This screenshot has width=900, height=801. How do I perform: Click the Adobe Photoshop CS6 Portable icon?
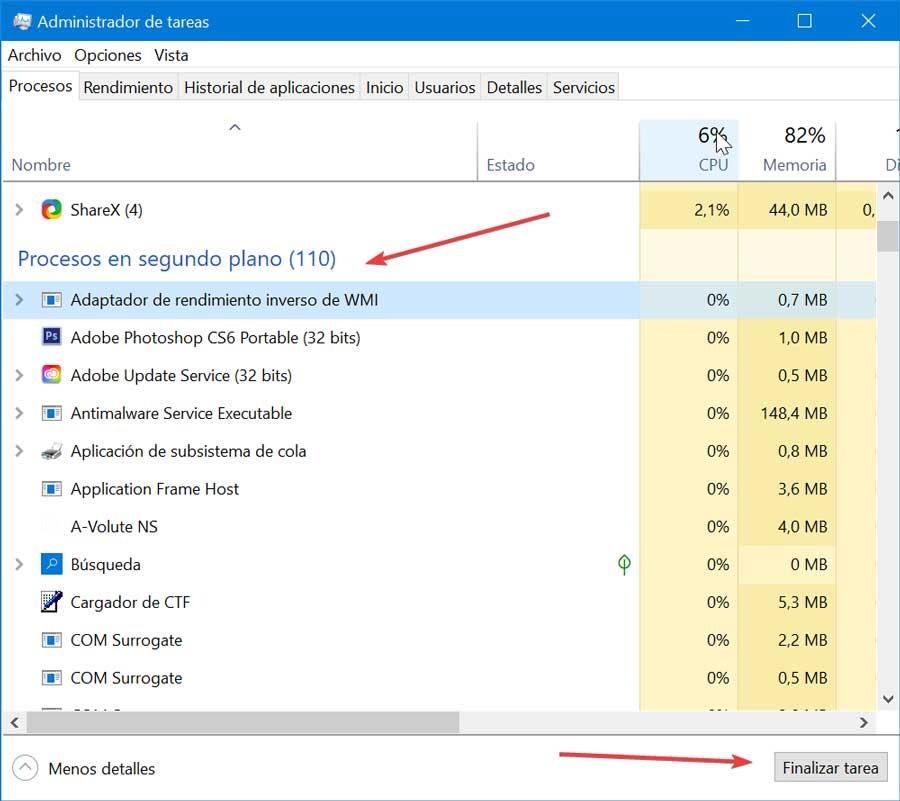point(51,336)
